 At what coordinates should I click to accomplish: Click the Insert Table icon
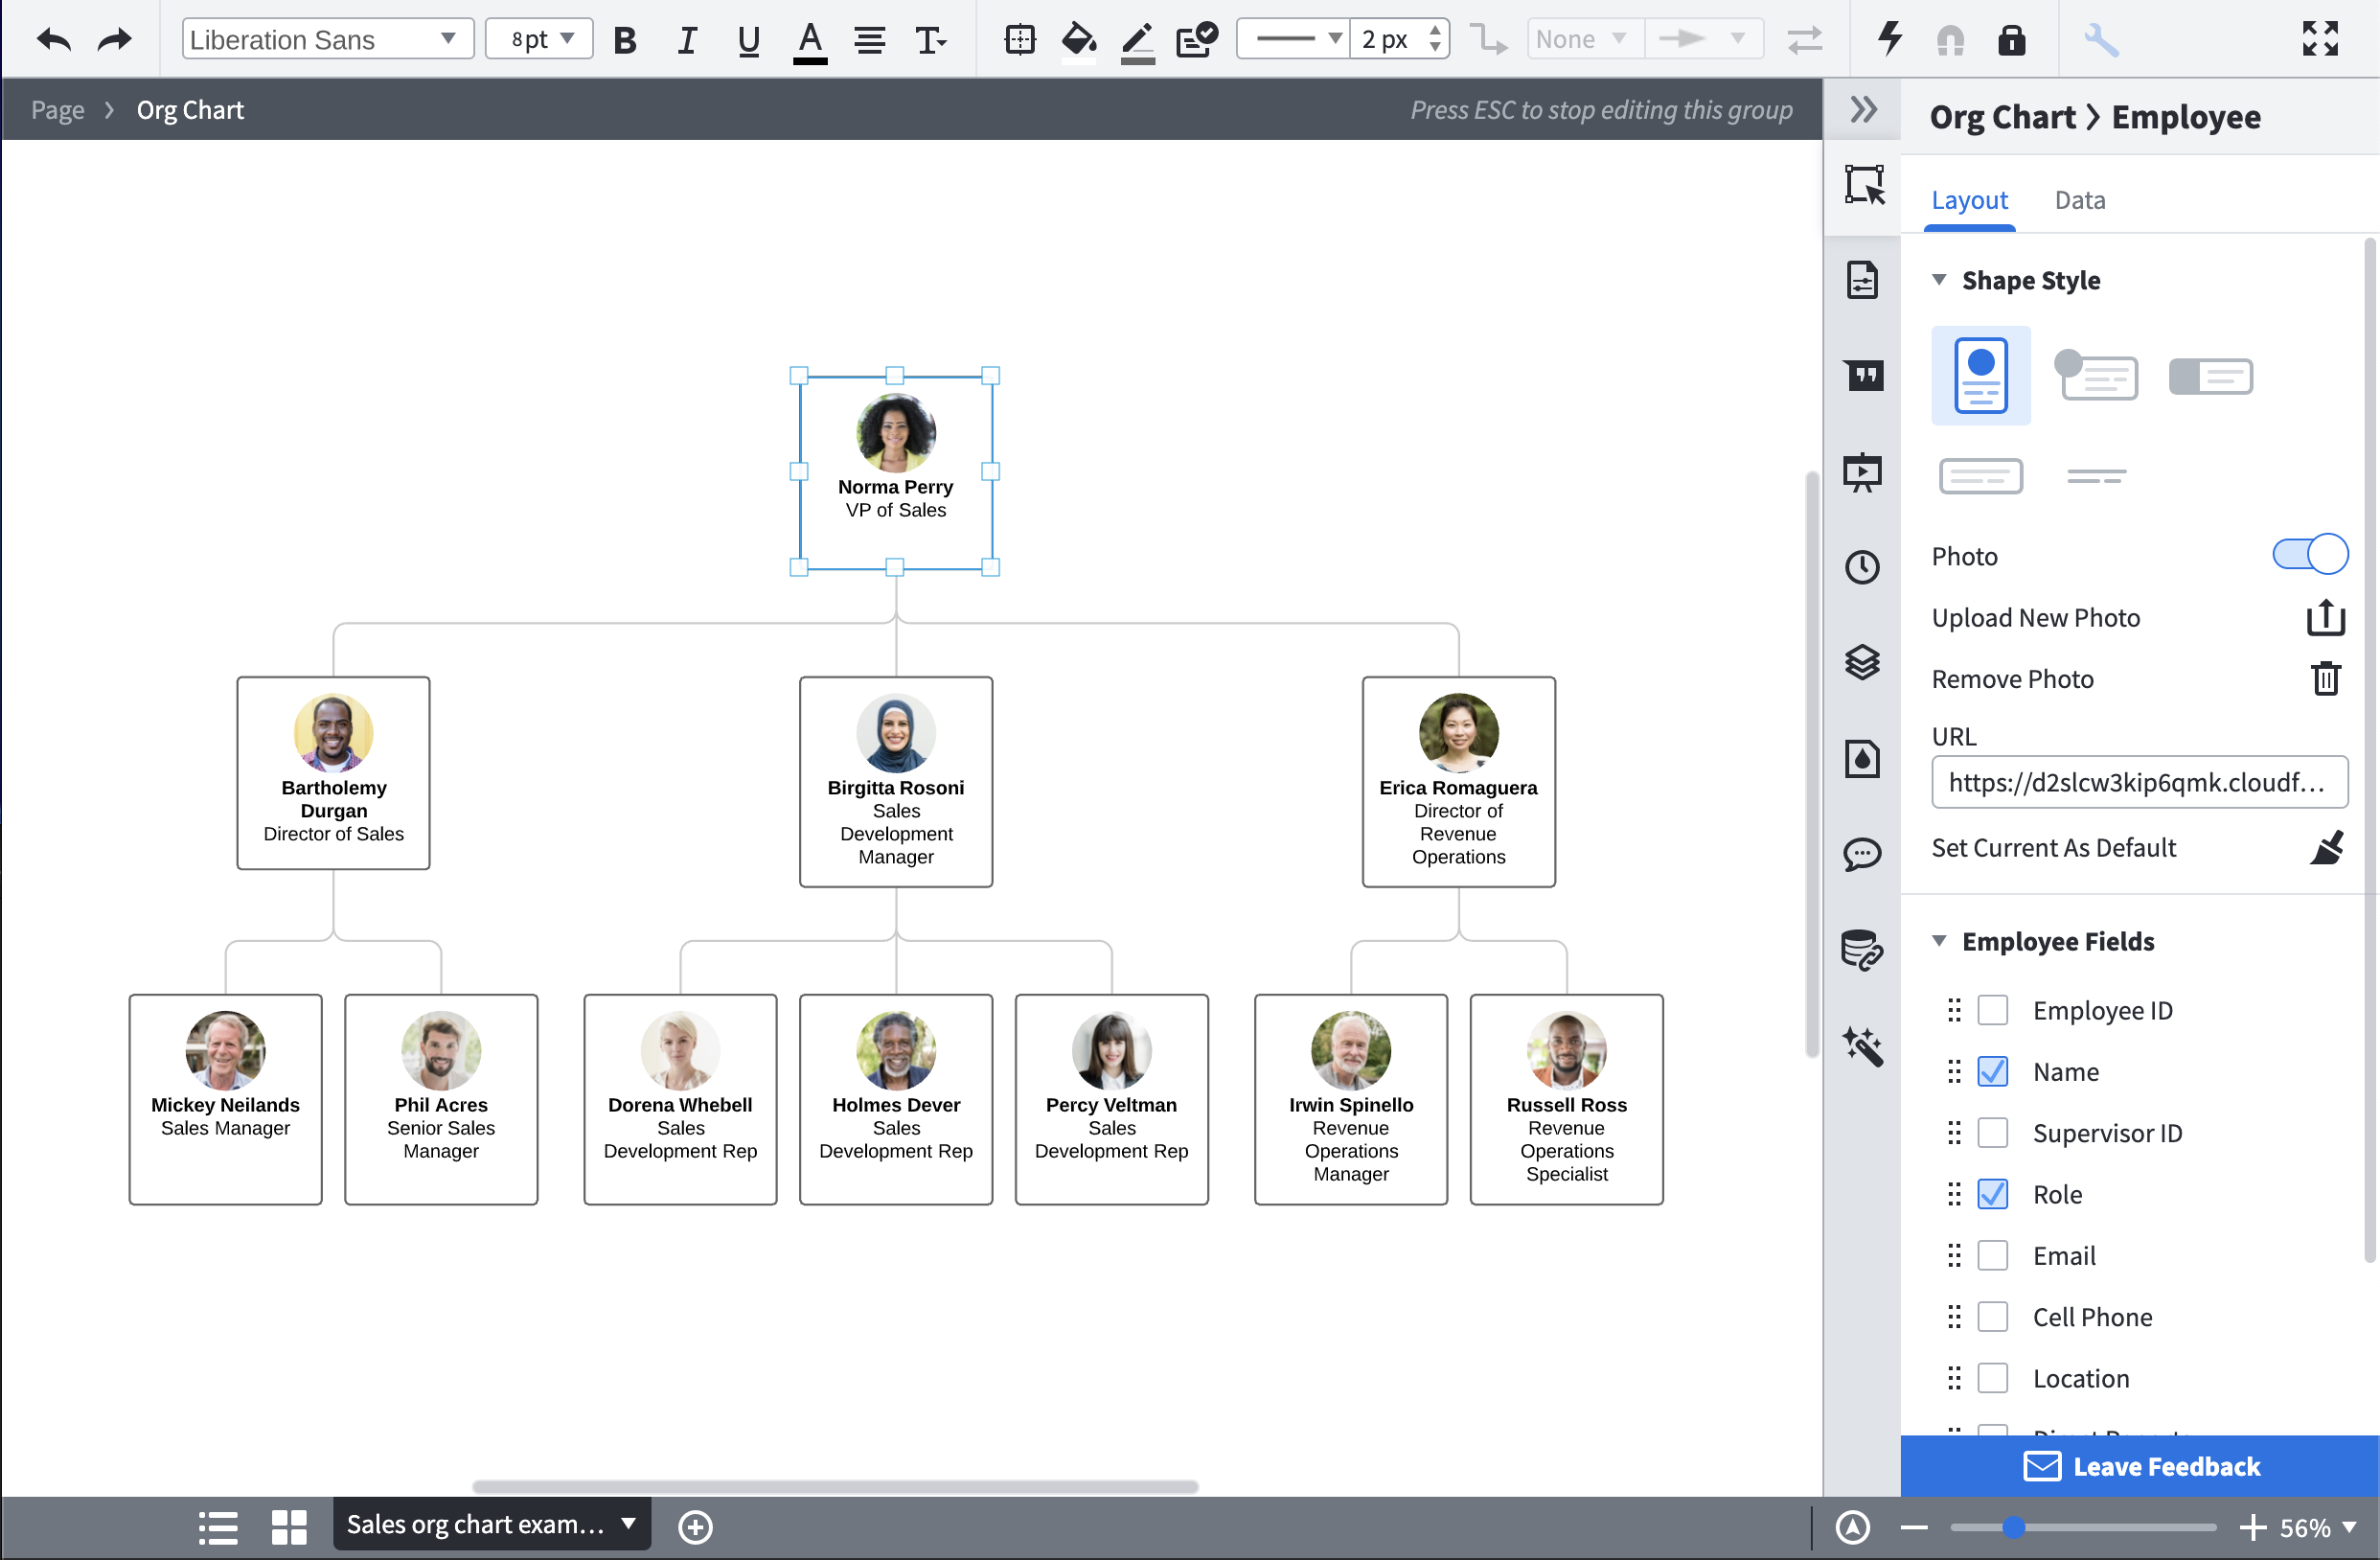[x=1018, y=38]
